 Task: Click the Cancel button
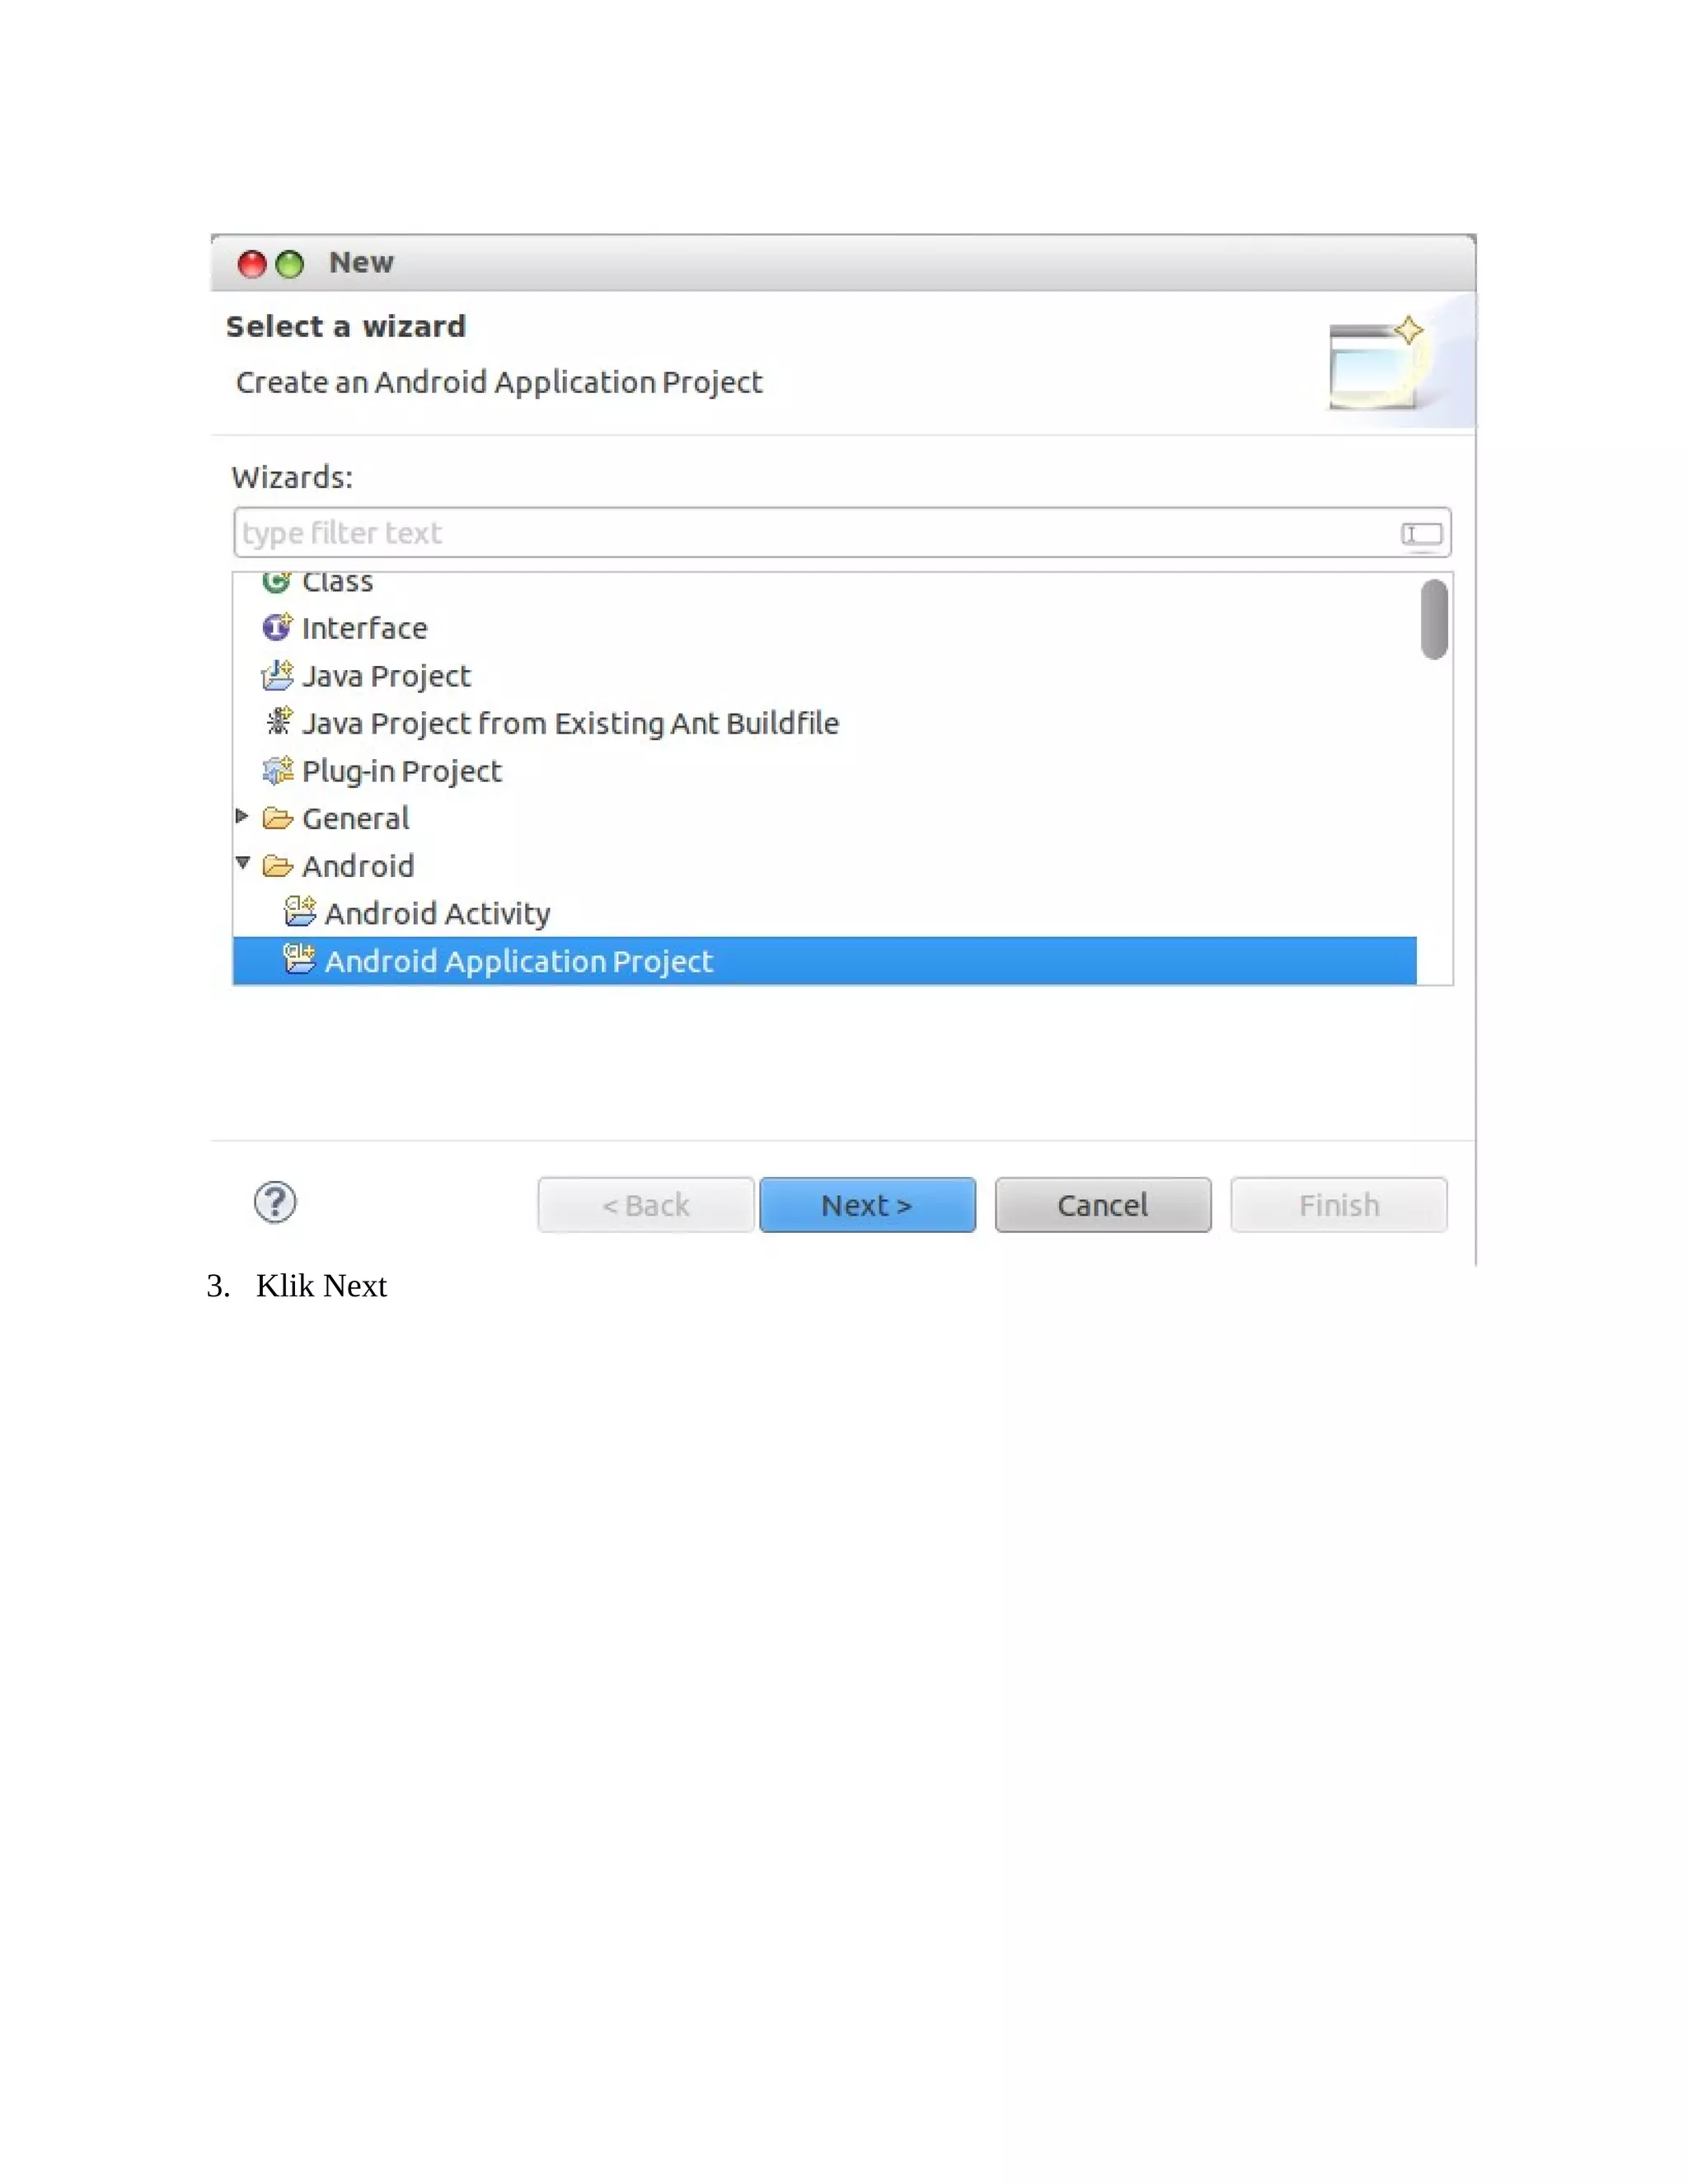(x=1103, y=1205)
